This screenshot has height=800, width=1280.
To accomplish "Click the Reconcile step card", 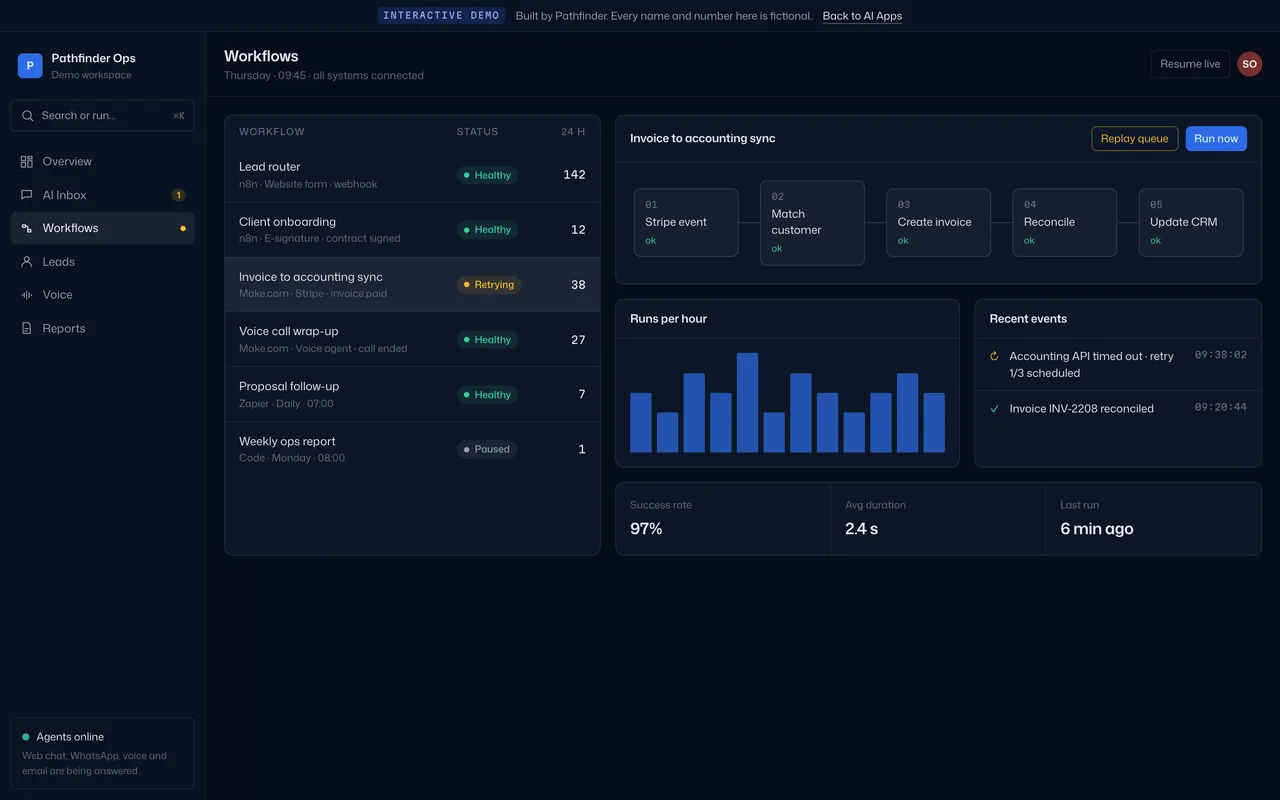I will [1064, 223].
